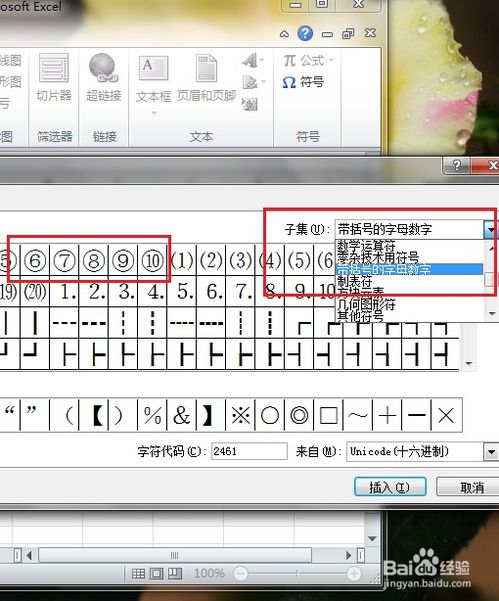This screenshot has height=601, width=499.
Task: Select the circled number ⑨ symbol
Action: [x=123, y=260]
